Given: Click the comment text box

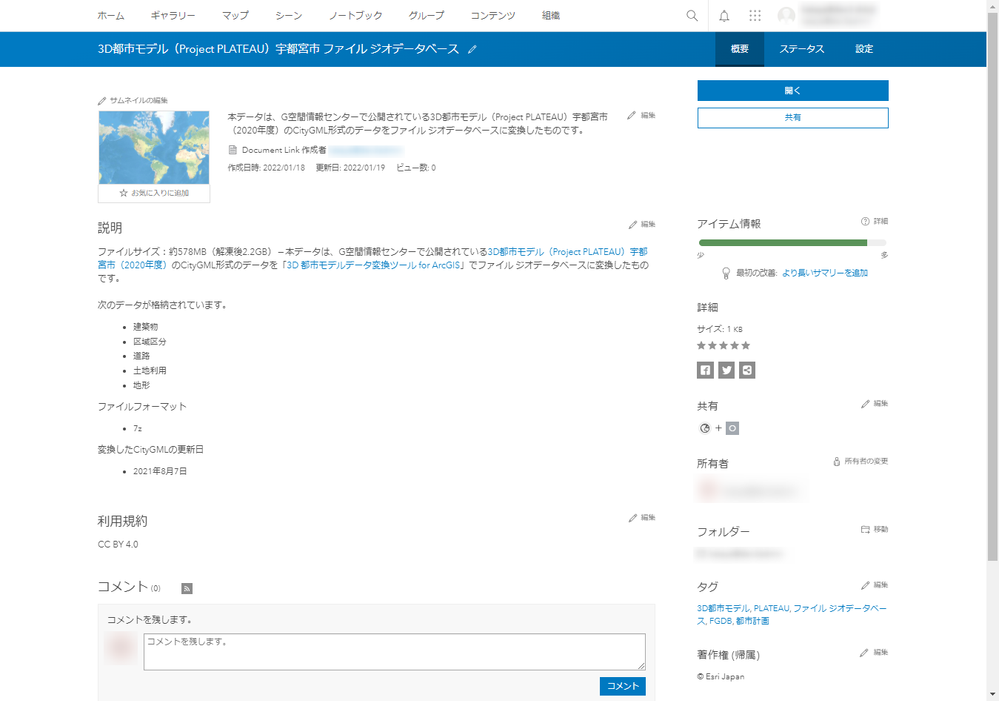Looking at the screenshot, I should 394,651.
